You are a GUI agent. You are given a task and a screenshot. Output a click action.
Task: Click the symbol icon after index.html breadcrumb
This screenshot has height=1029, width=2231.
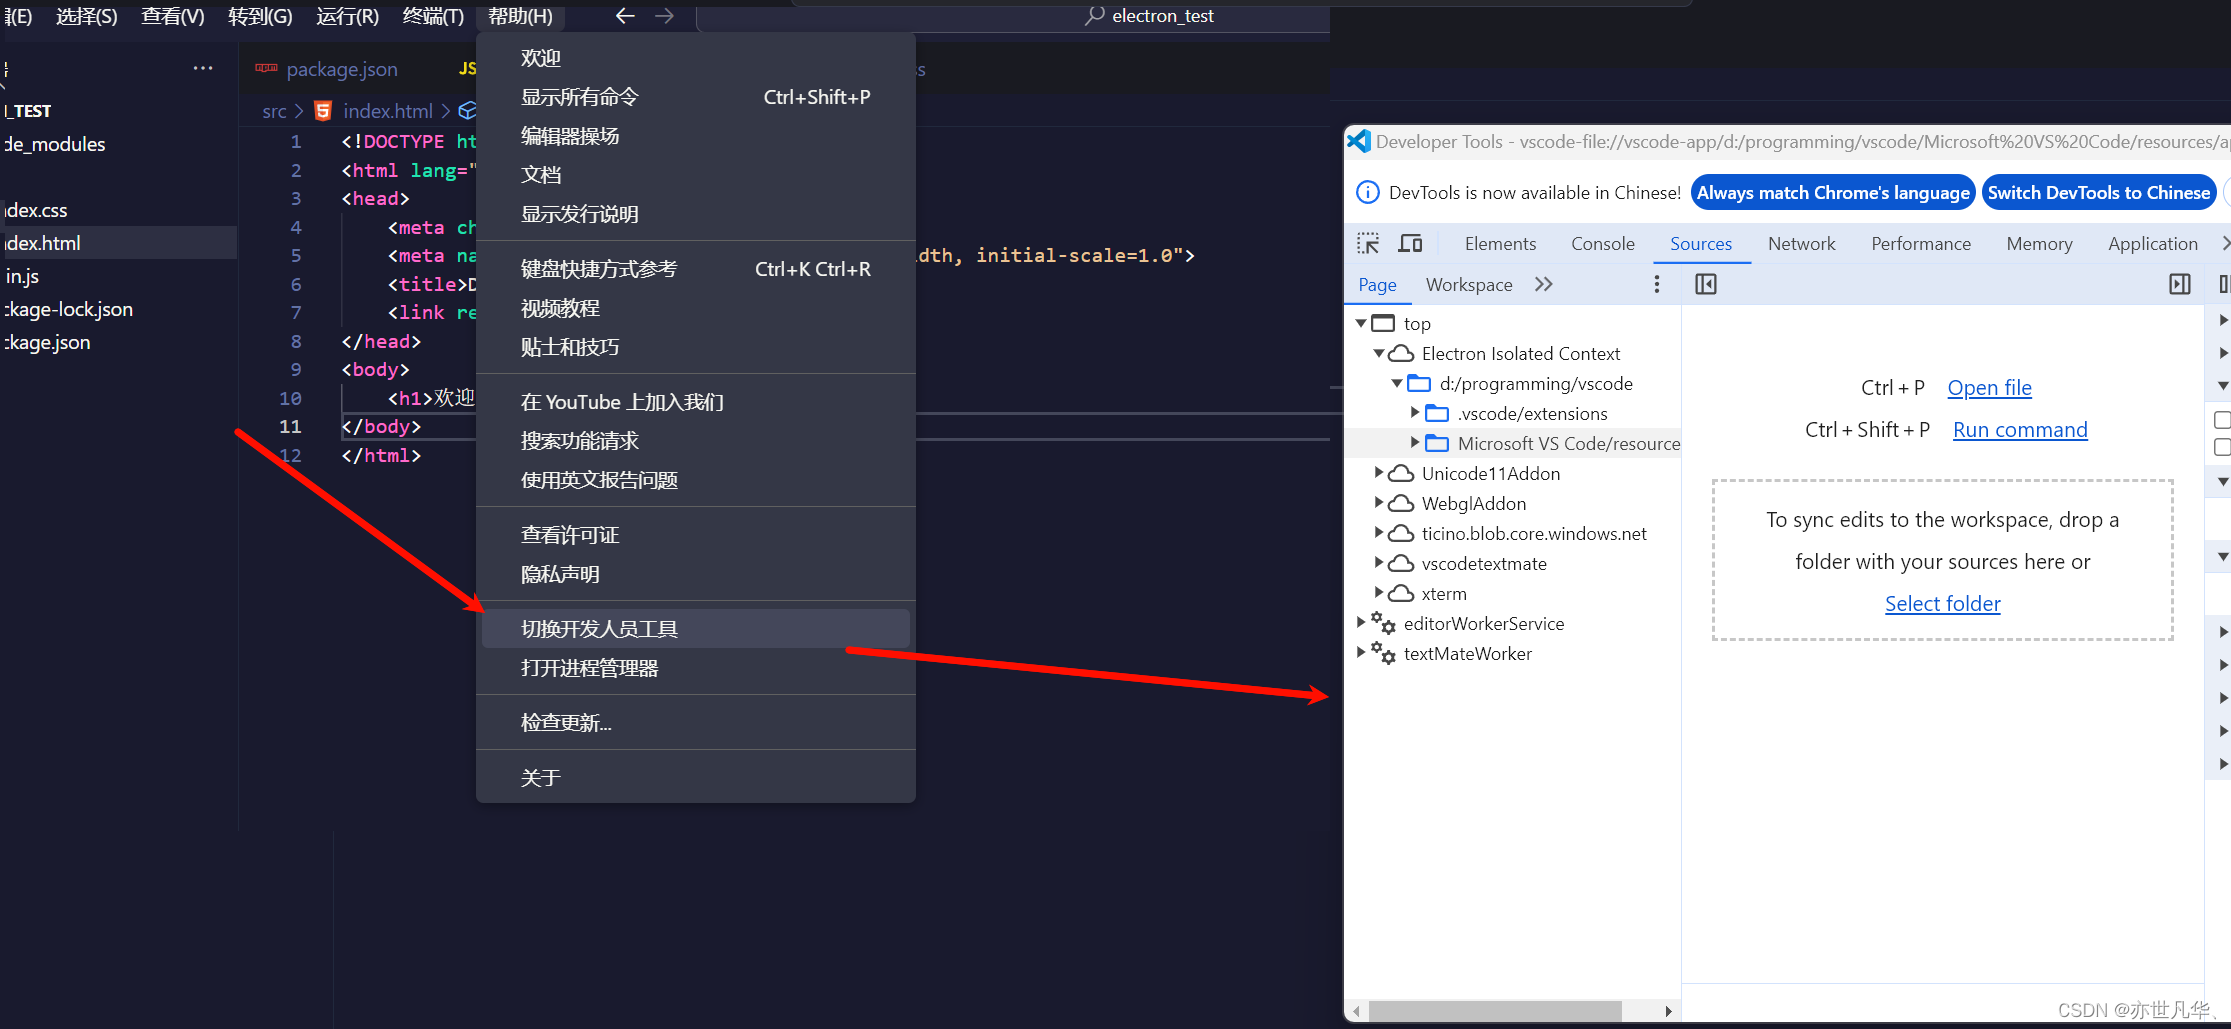[x=467, y=111]
